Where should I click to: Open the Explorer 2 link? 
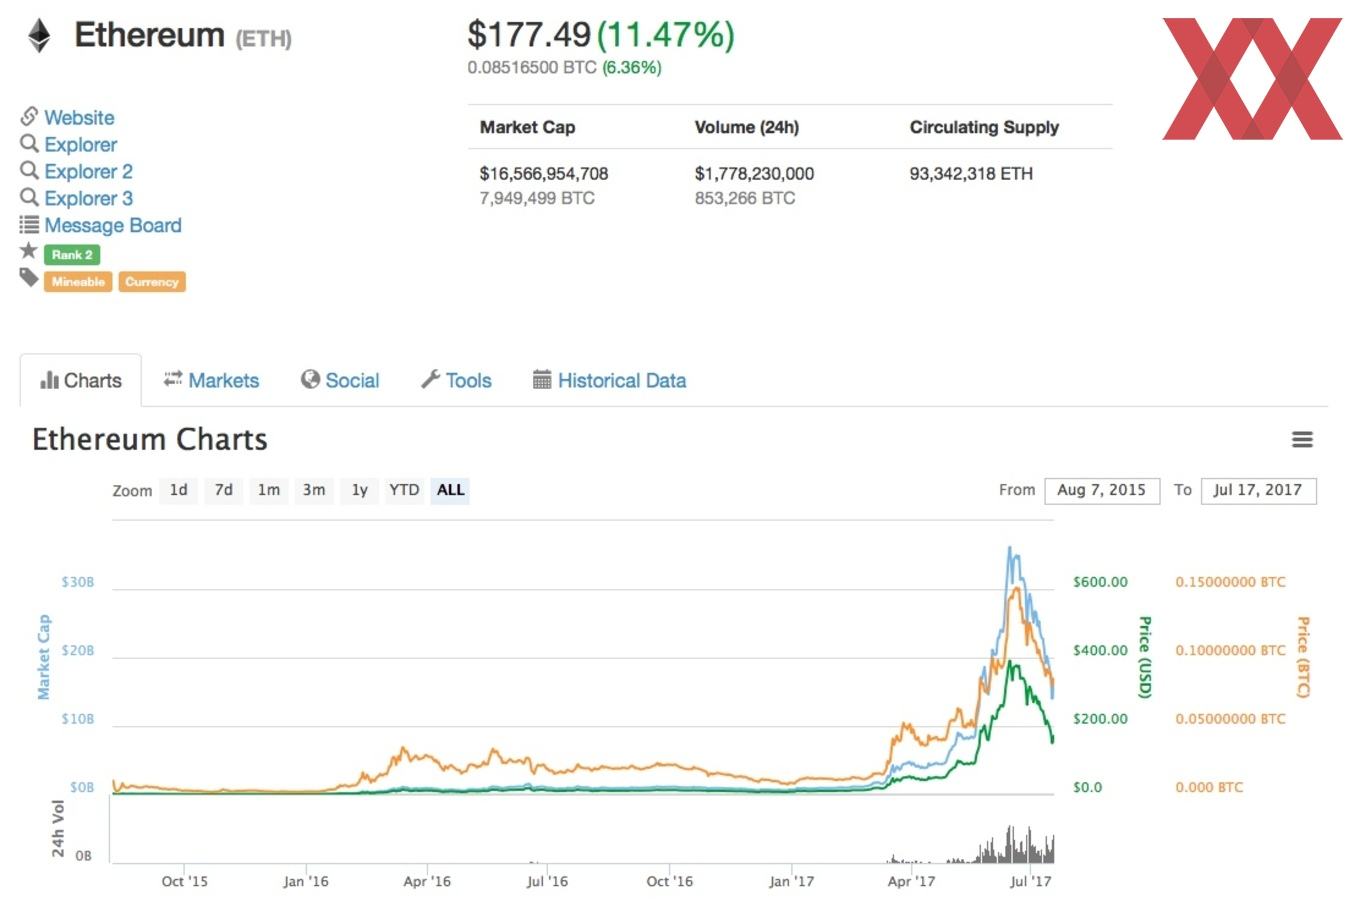88,172
